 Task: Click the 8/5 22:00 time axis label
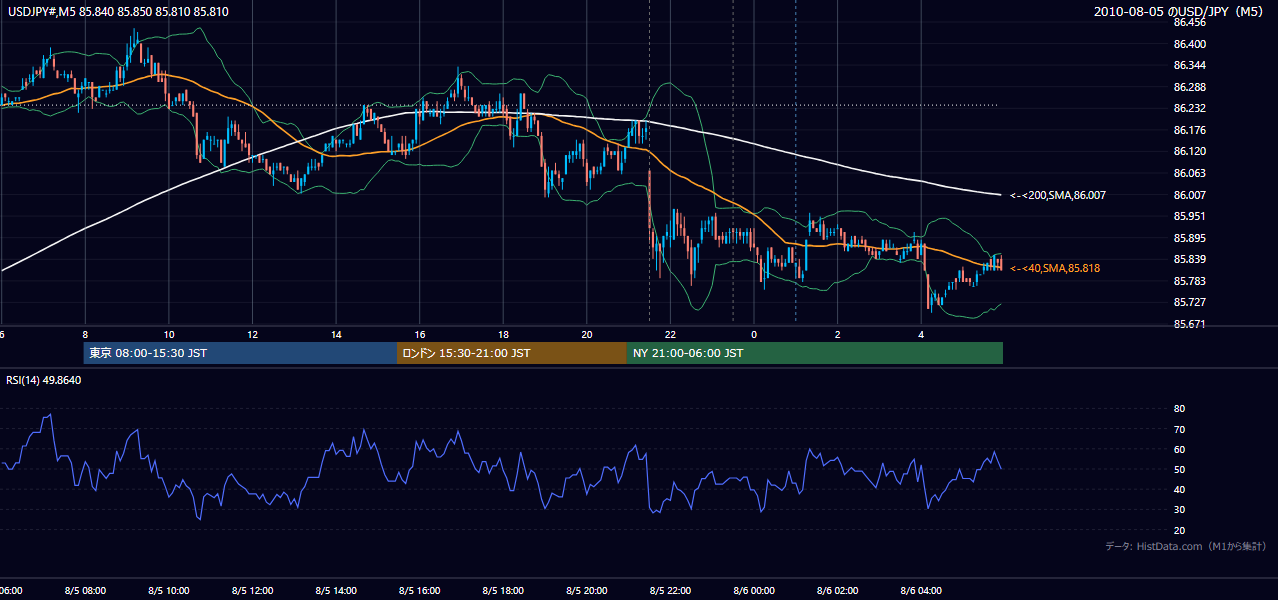point(671,591)
